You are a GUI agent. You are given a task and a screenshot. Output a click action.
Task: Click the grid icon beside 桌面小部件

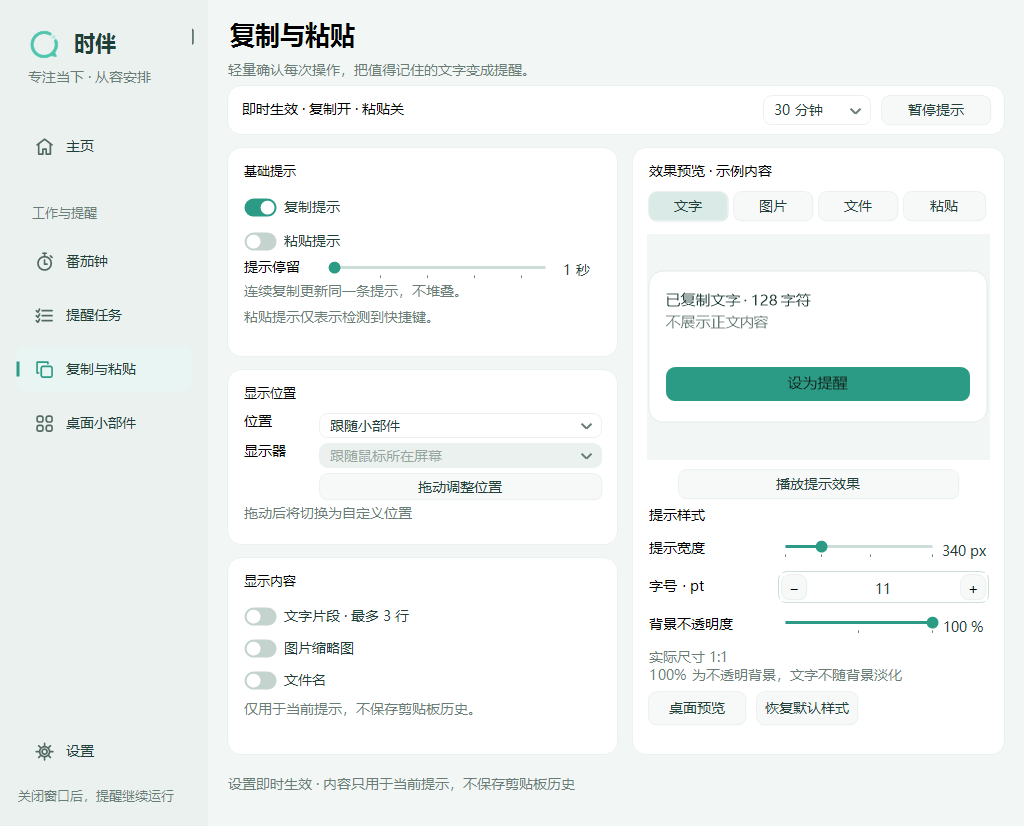tap(44, 424)
